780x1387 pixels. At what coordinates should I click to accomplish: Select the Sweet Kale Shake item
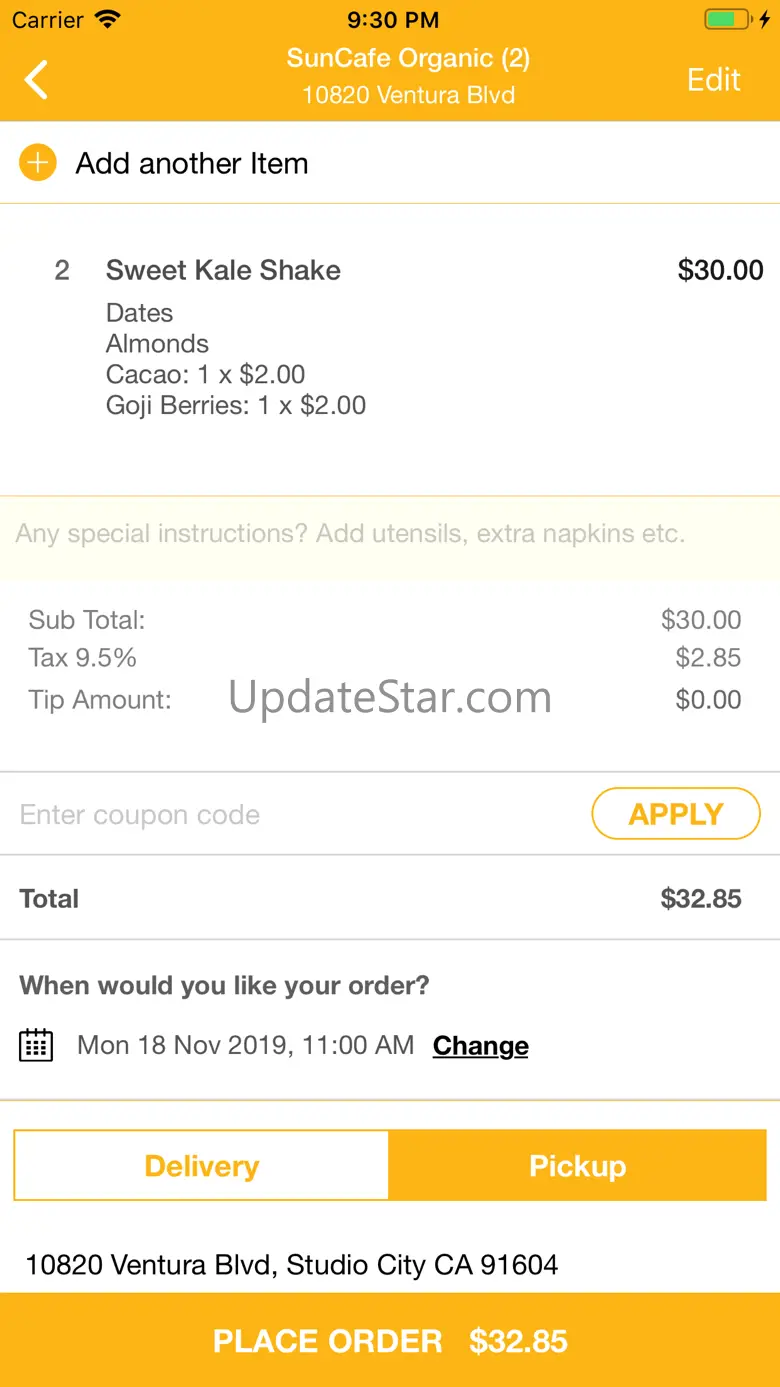pyautogui.click(x=223, y=270)
